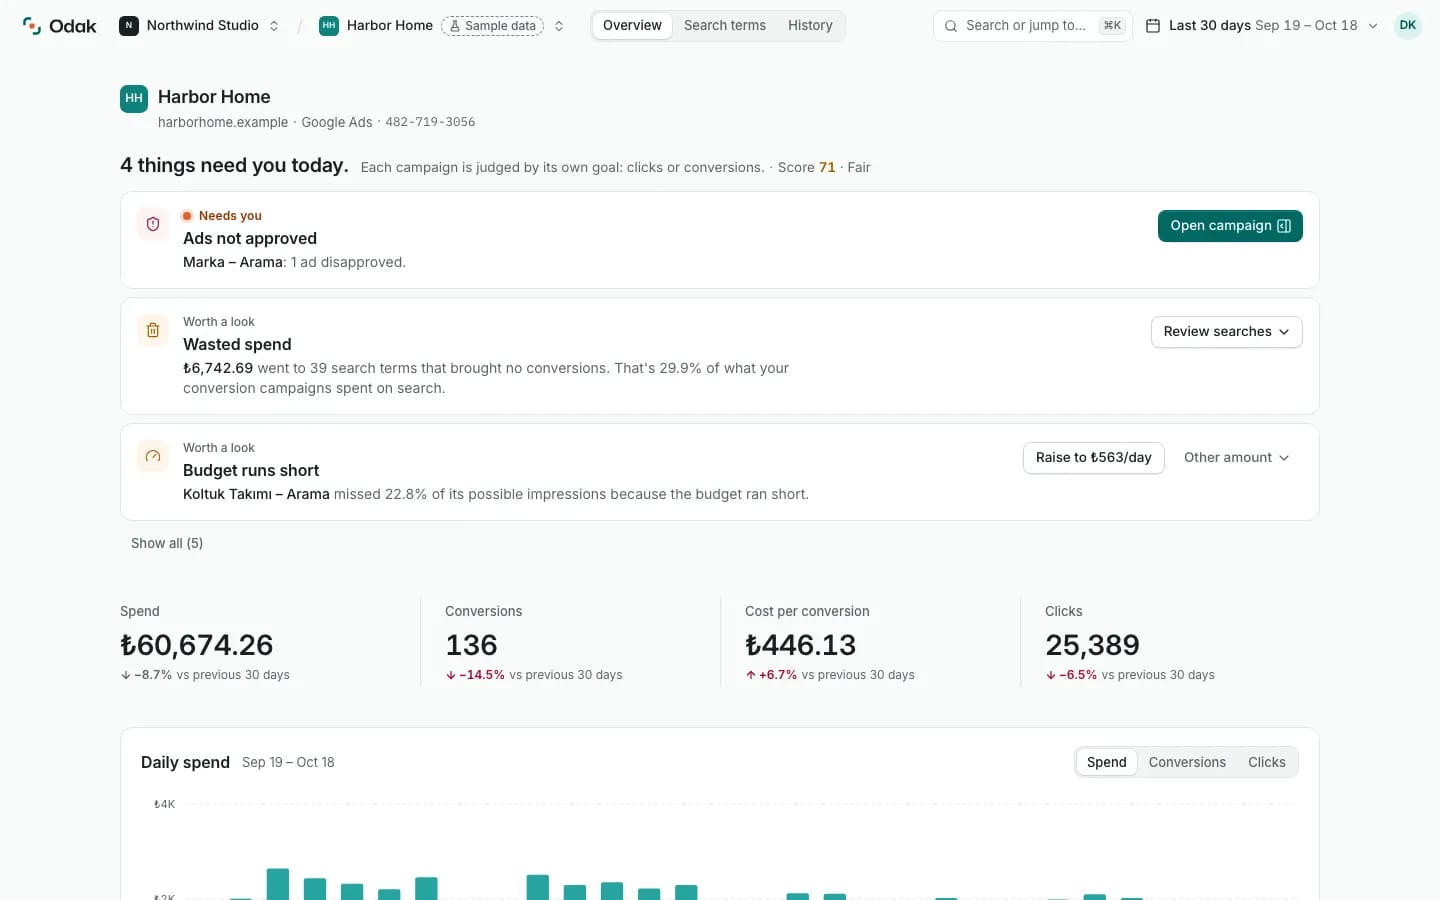This screenshot has width=1440, height=900.
Task: Click the Sample data badge
Action: pyautogui.click(x=492, y=26)
